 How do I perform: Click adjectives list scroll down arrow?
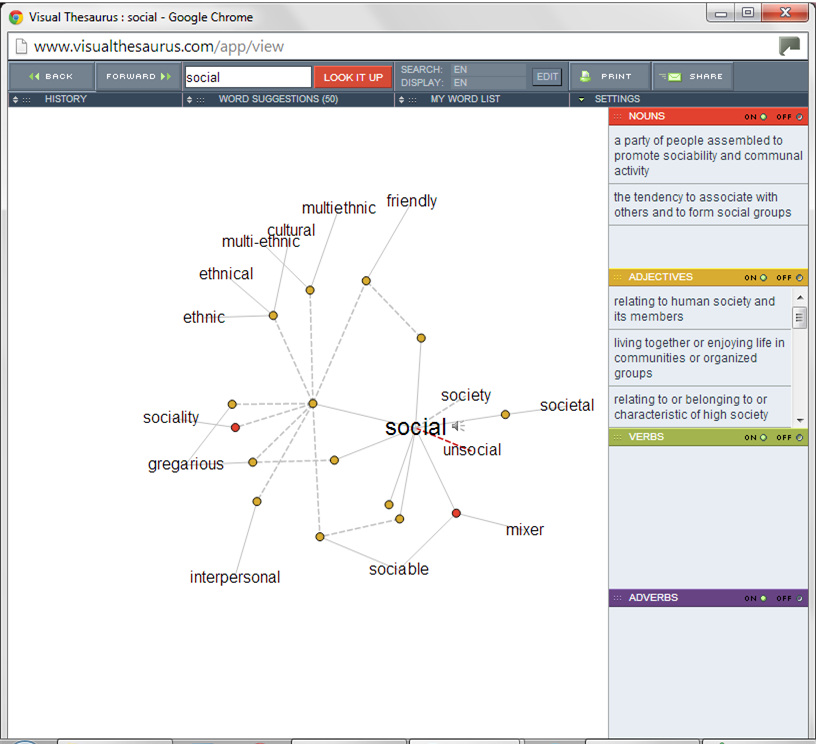[800, 420]
